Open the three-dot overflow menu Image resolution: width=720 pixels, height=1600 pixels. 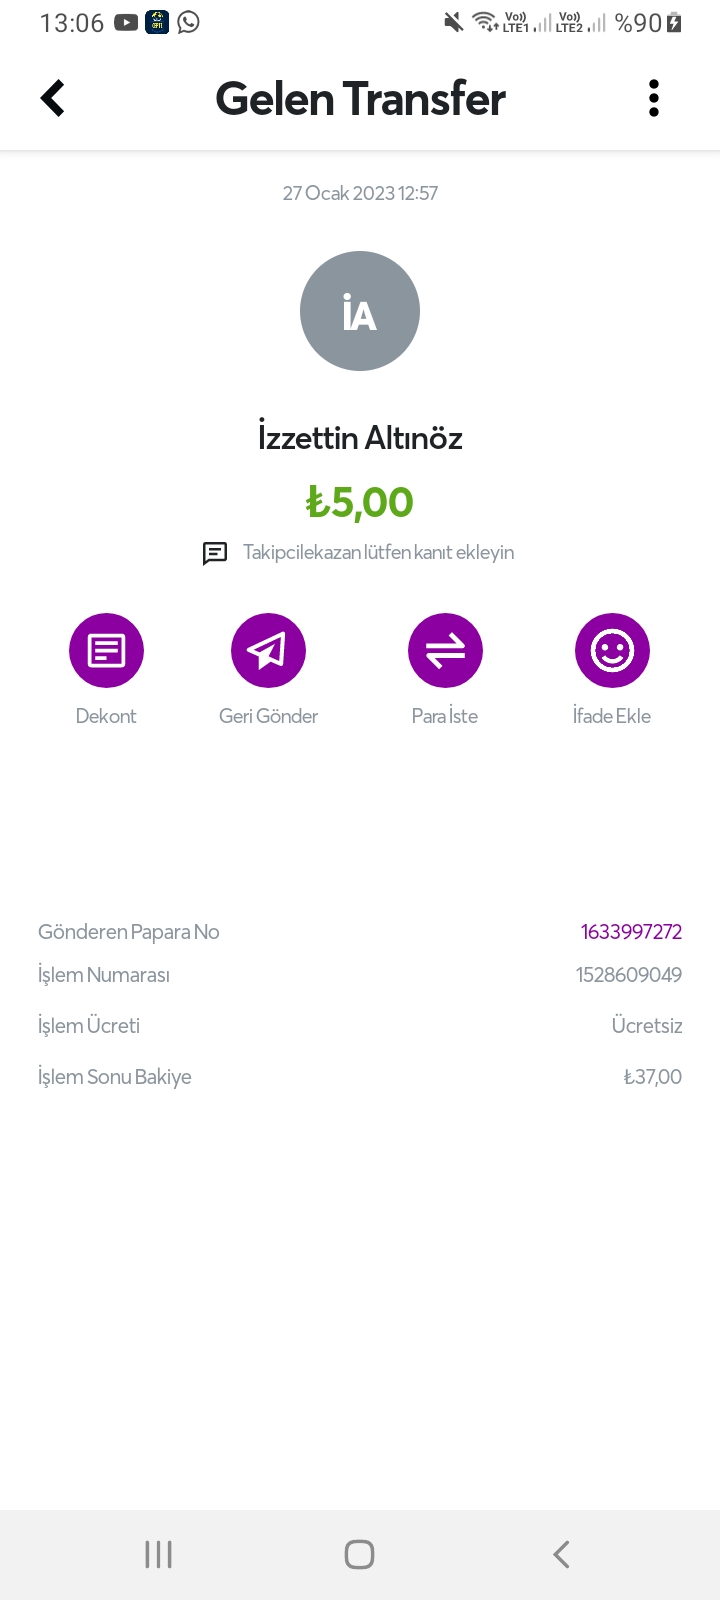point(654,98)
